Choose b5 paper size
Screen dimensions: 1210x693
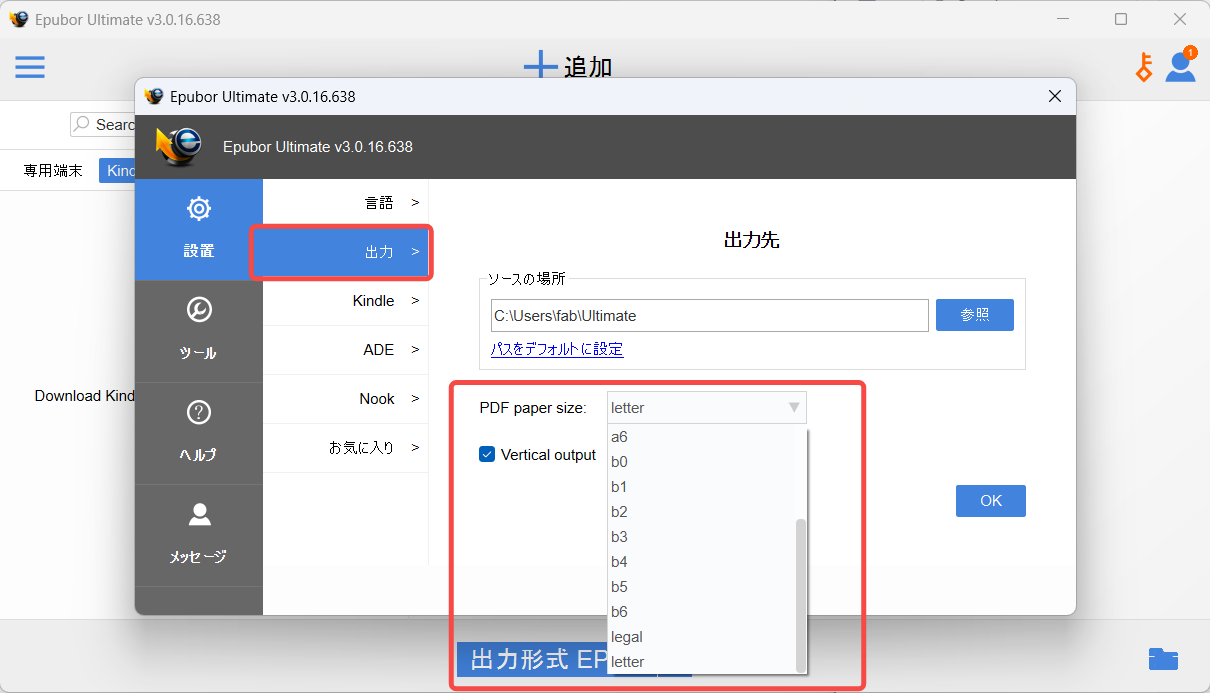pos(701,587)
